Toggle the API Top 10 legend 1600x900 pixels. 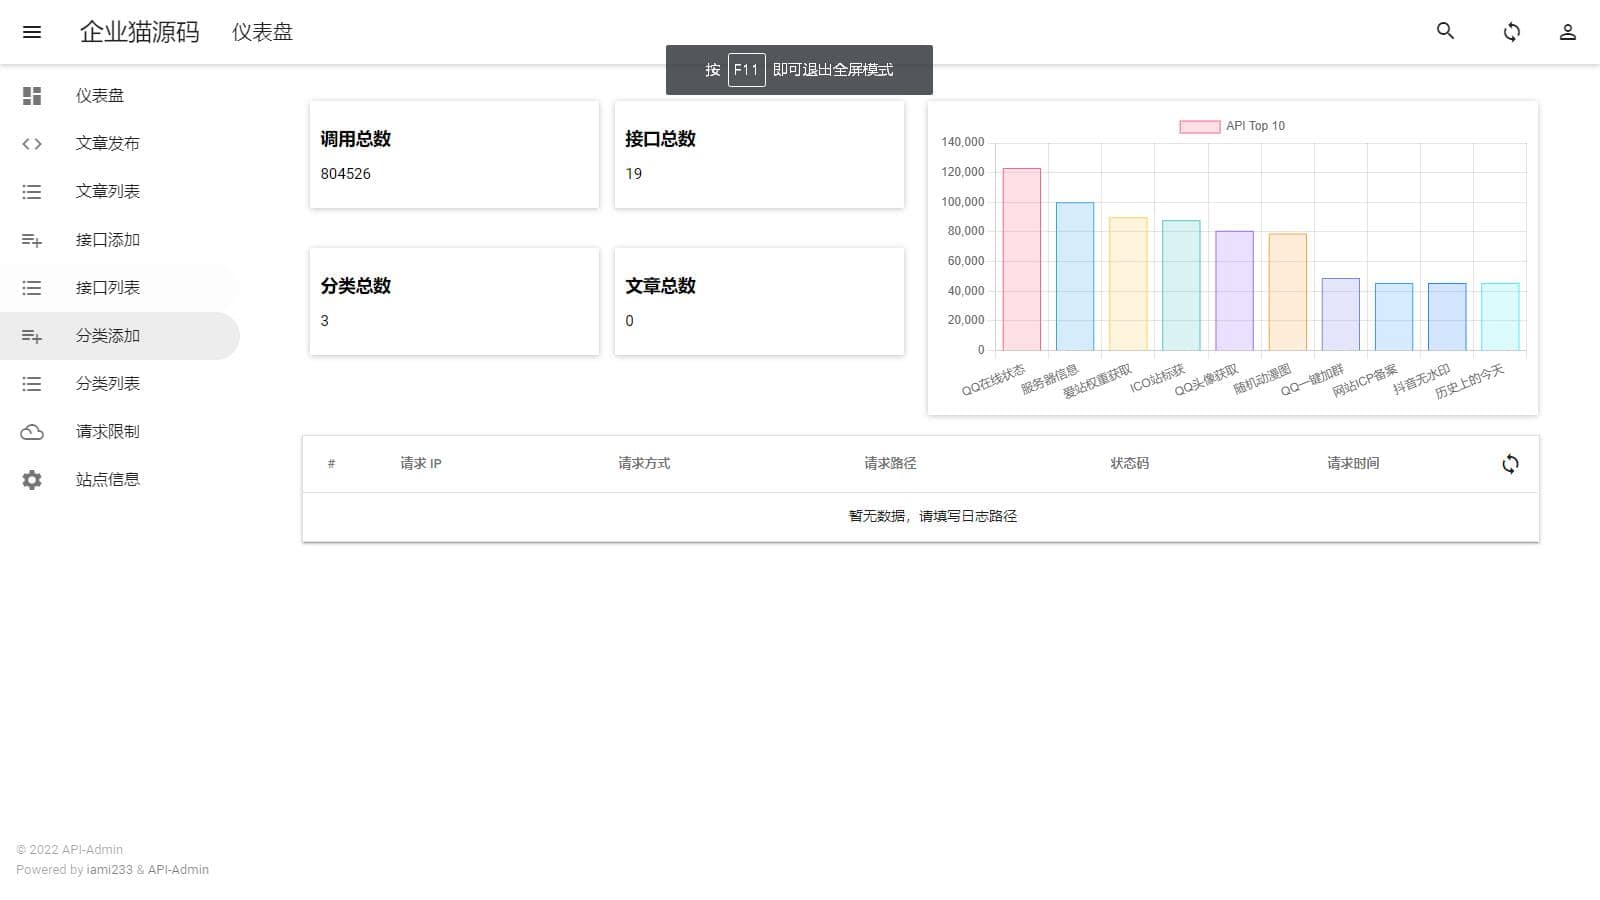click(x=1232, y=126)
